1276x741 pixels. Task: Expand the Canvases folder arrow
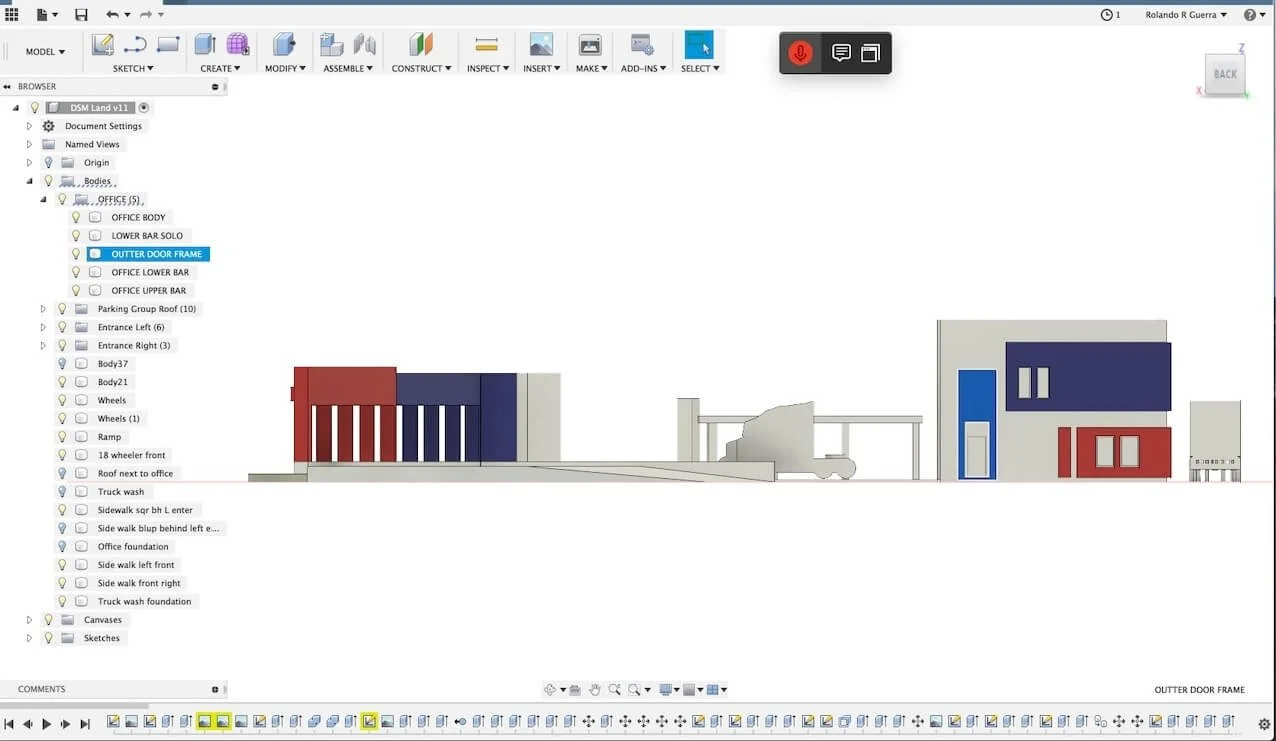pos(29,620)
